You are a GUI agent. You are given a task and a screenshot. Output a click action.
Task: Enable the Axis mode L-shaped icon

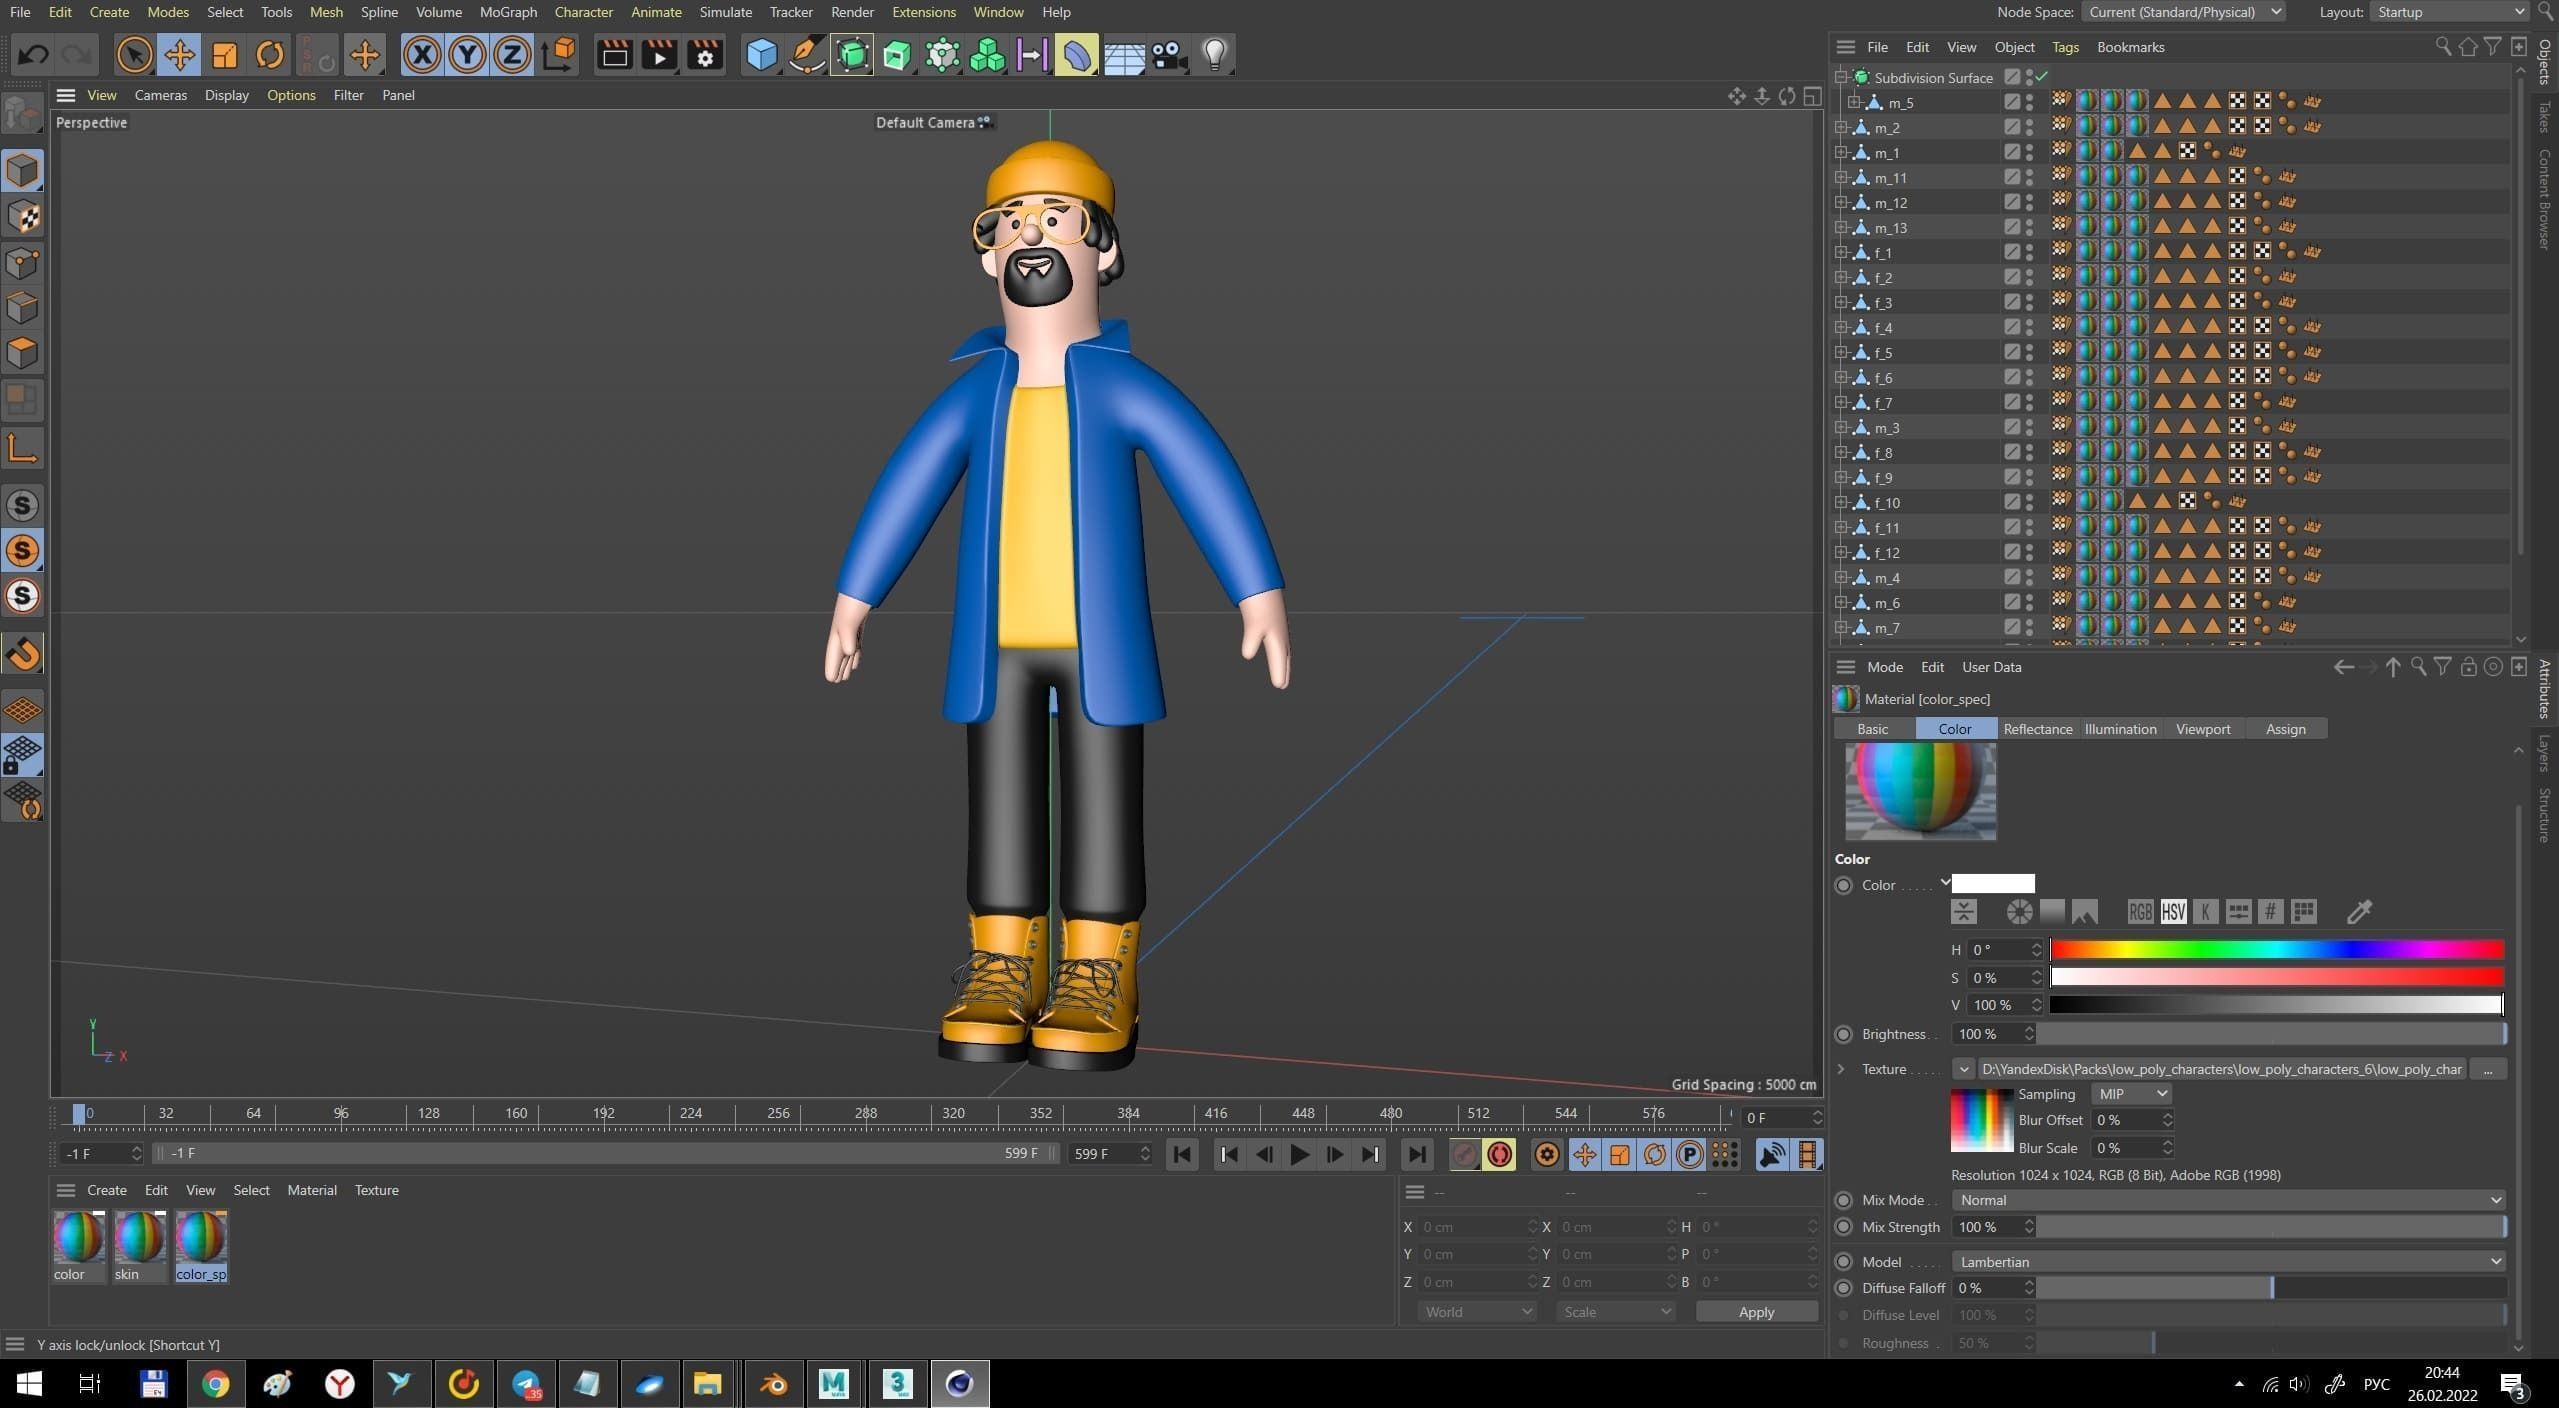[23, 447]
